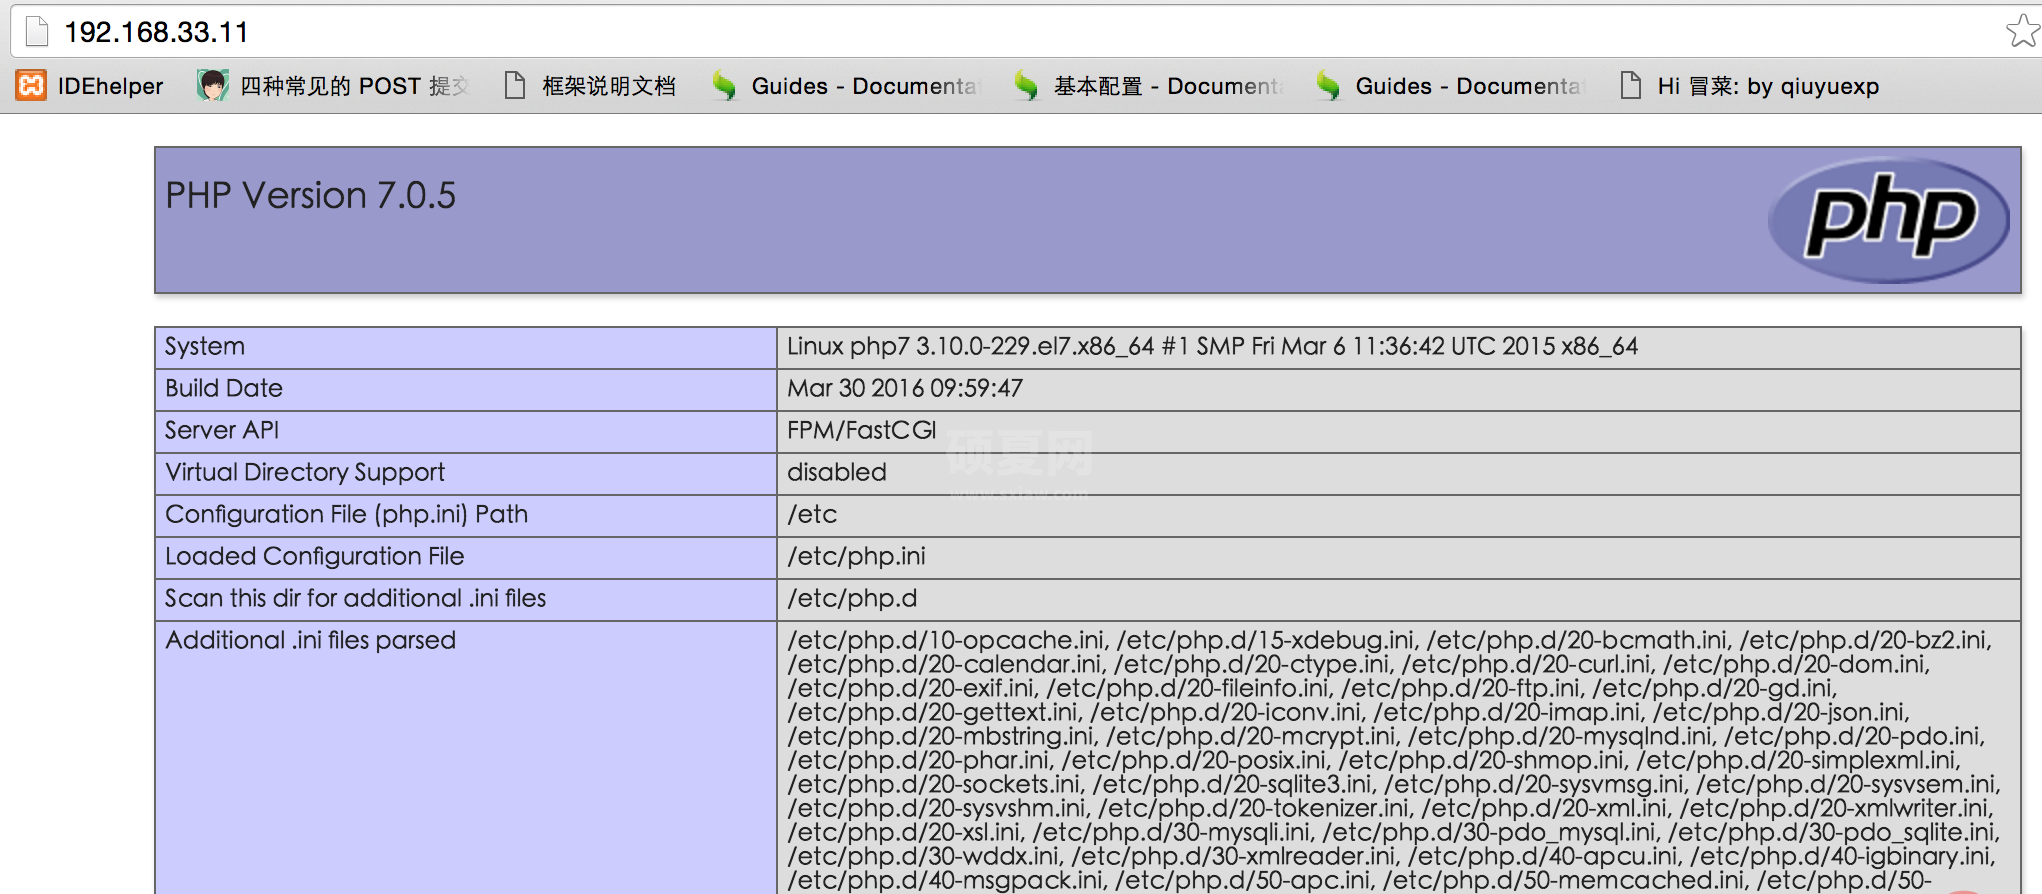Open the Hi 冒菜: by qiuyuexp bookmark
The image size is (2042, 894).
1769,86
